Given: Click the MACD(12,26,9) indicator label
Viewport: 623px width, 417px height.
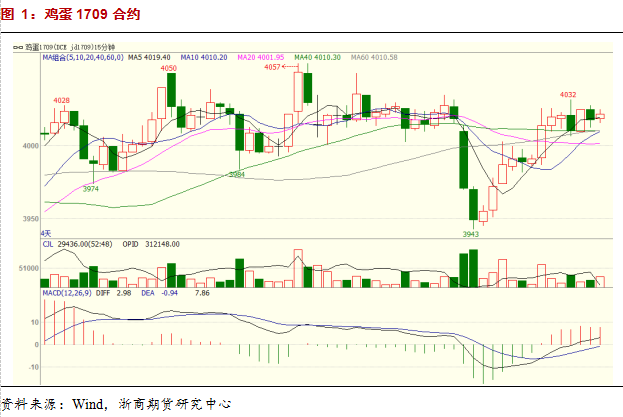Looking at the screenshot, I should [x=67, y=293].
